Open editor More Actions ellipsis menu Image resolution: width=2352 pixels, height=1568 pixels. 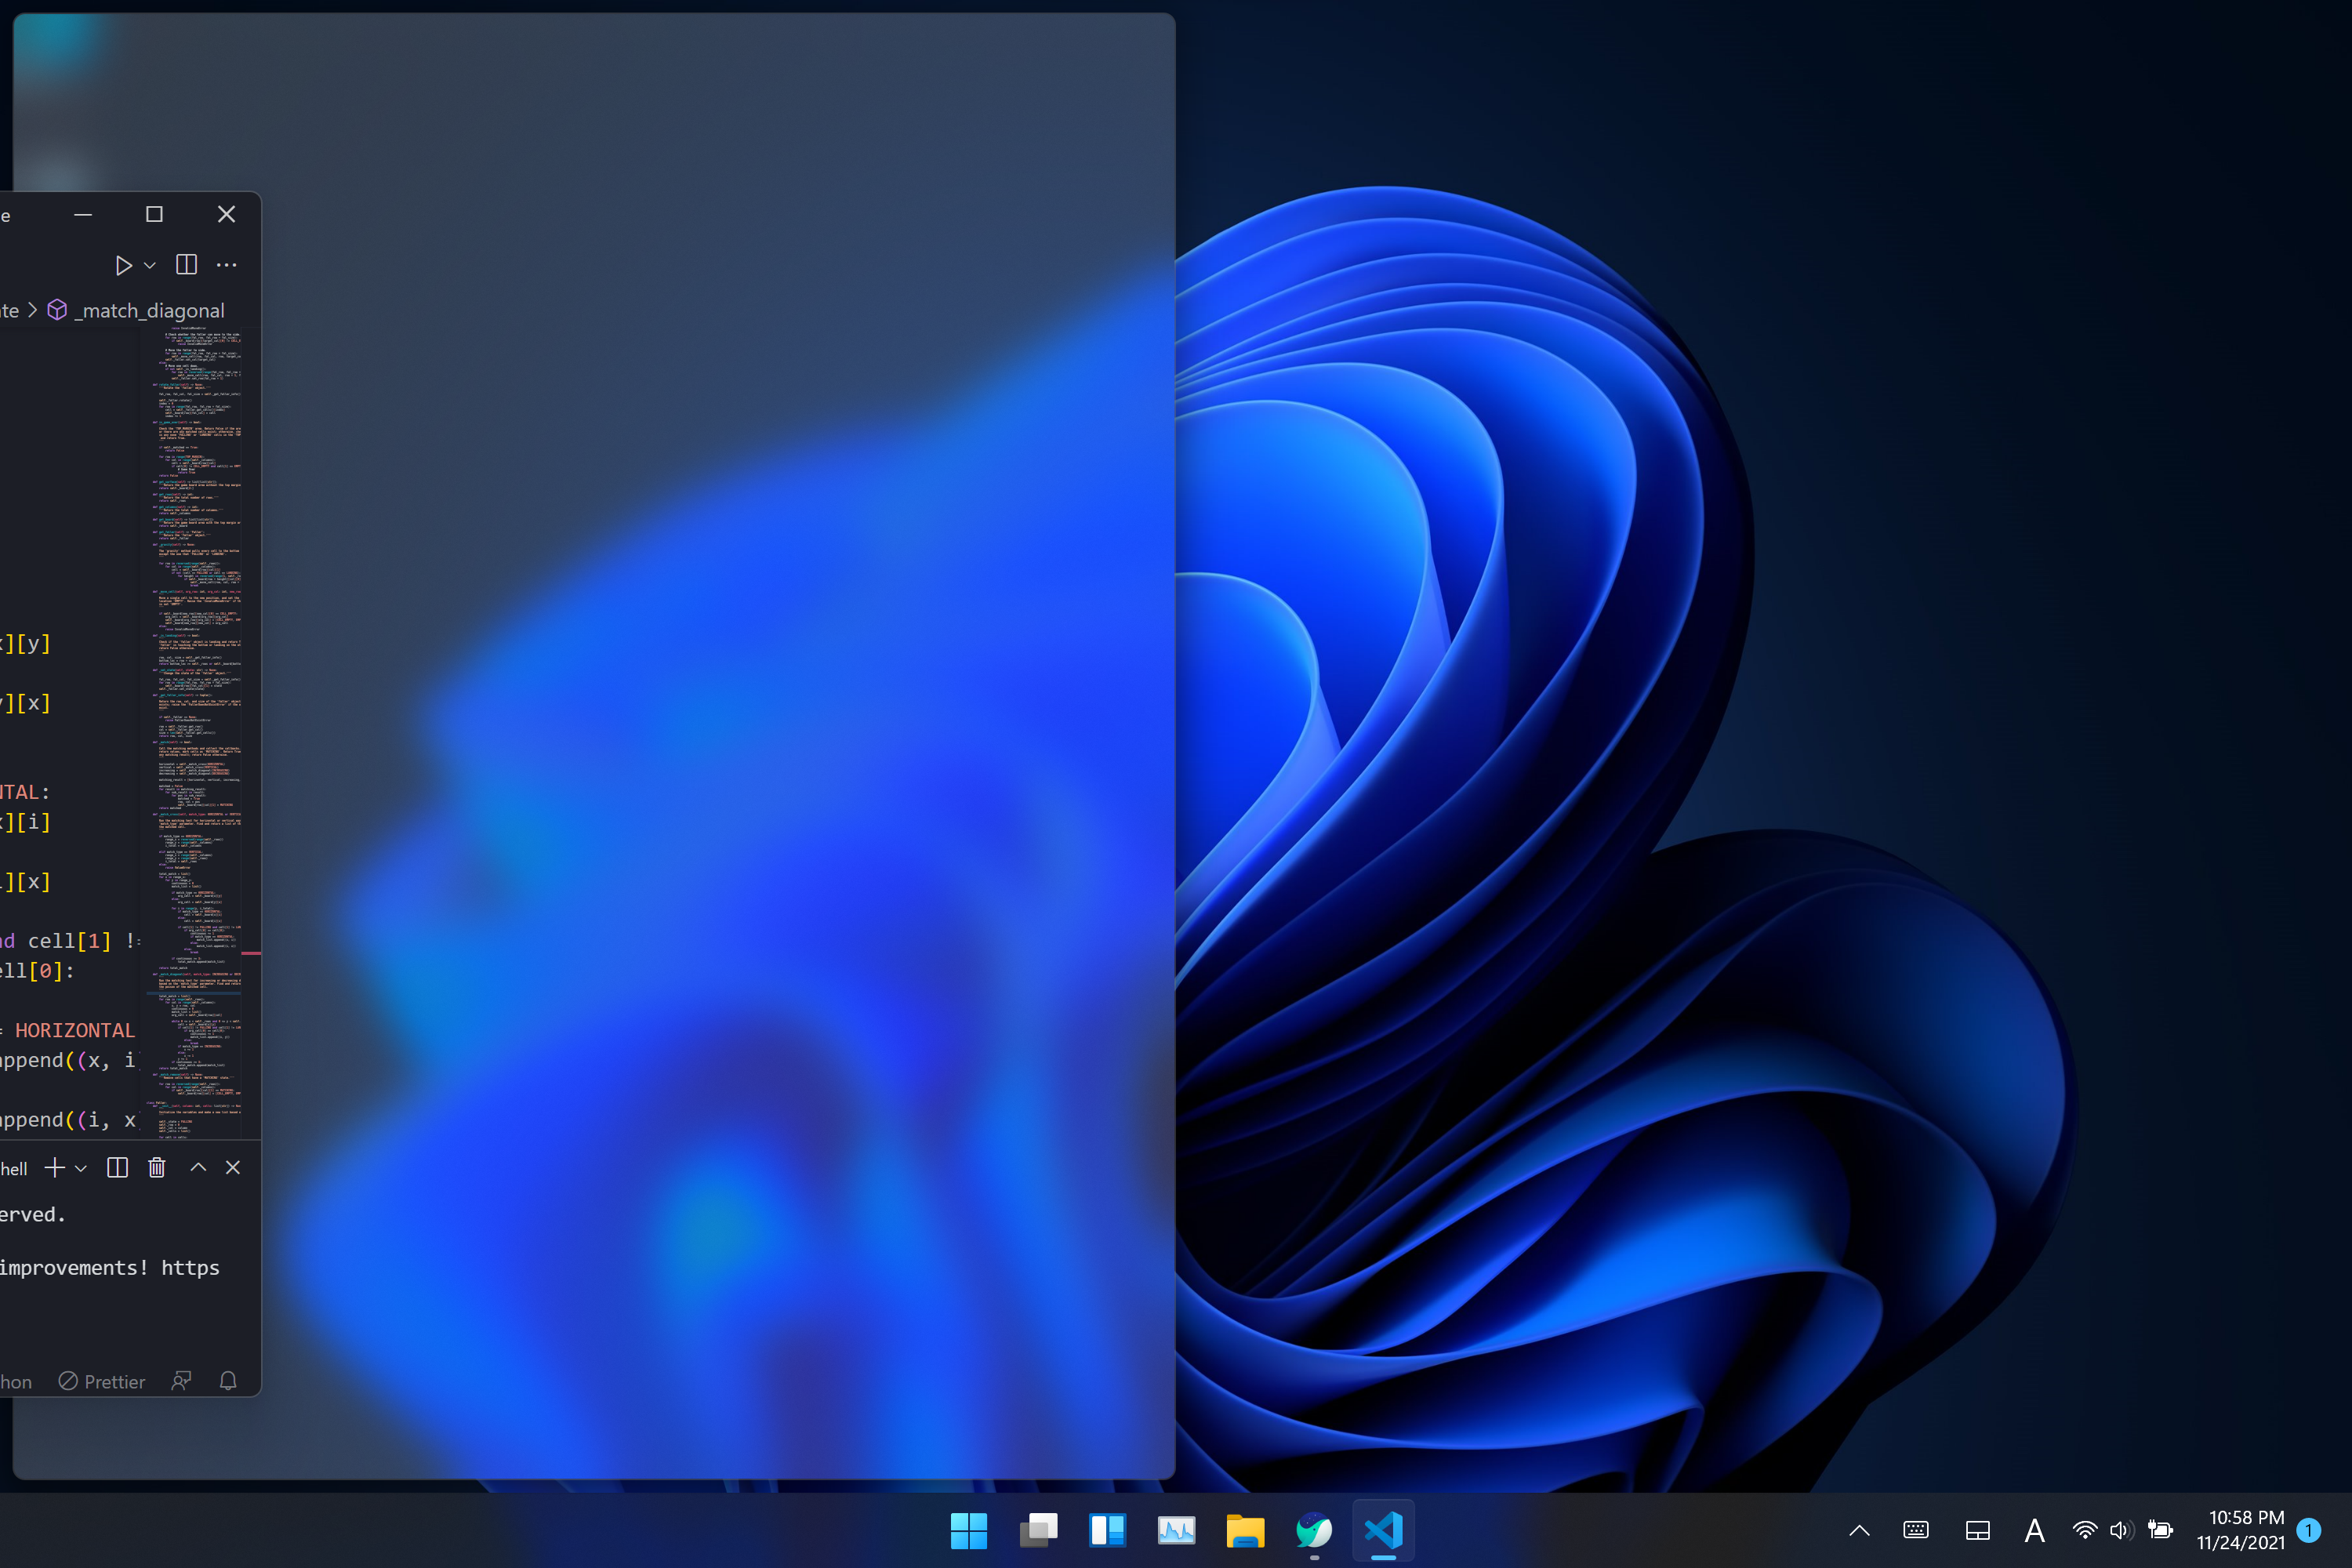coord(227,265)
